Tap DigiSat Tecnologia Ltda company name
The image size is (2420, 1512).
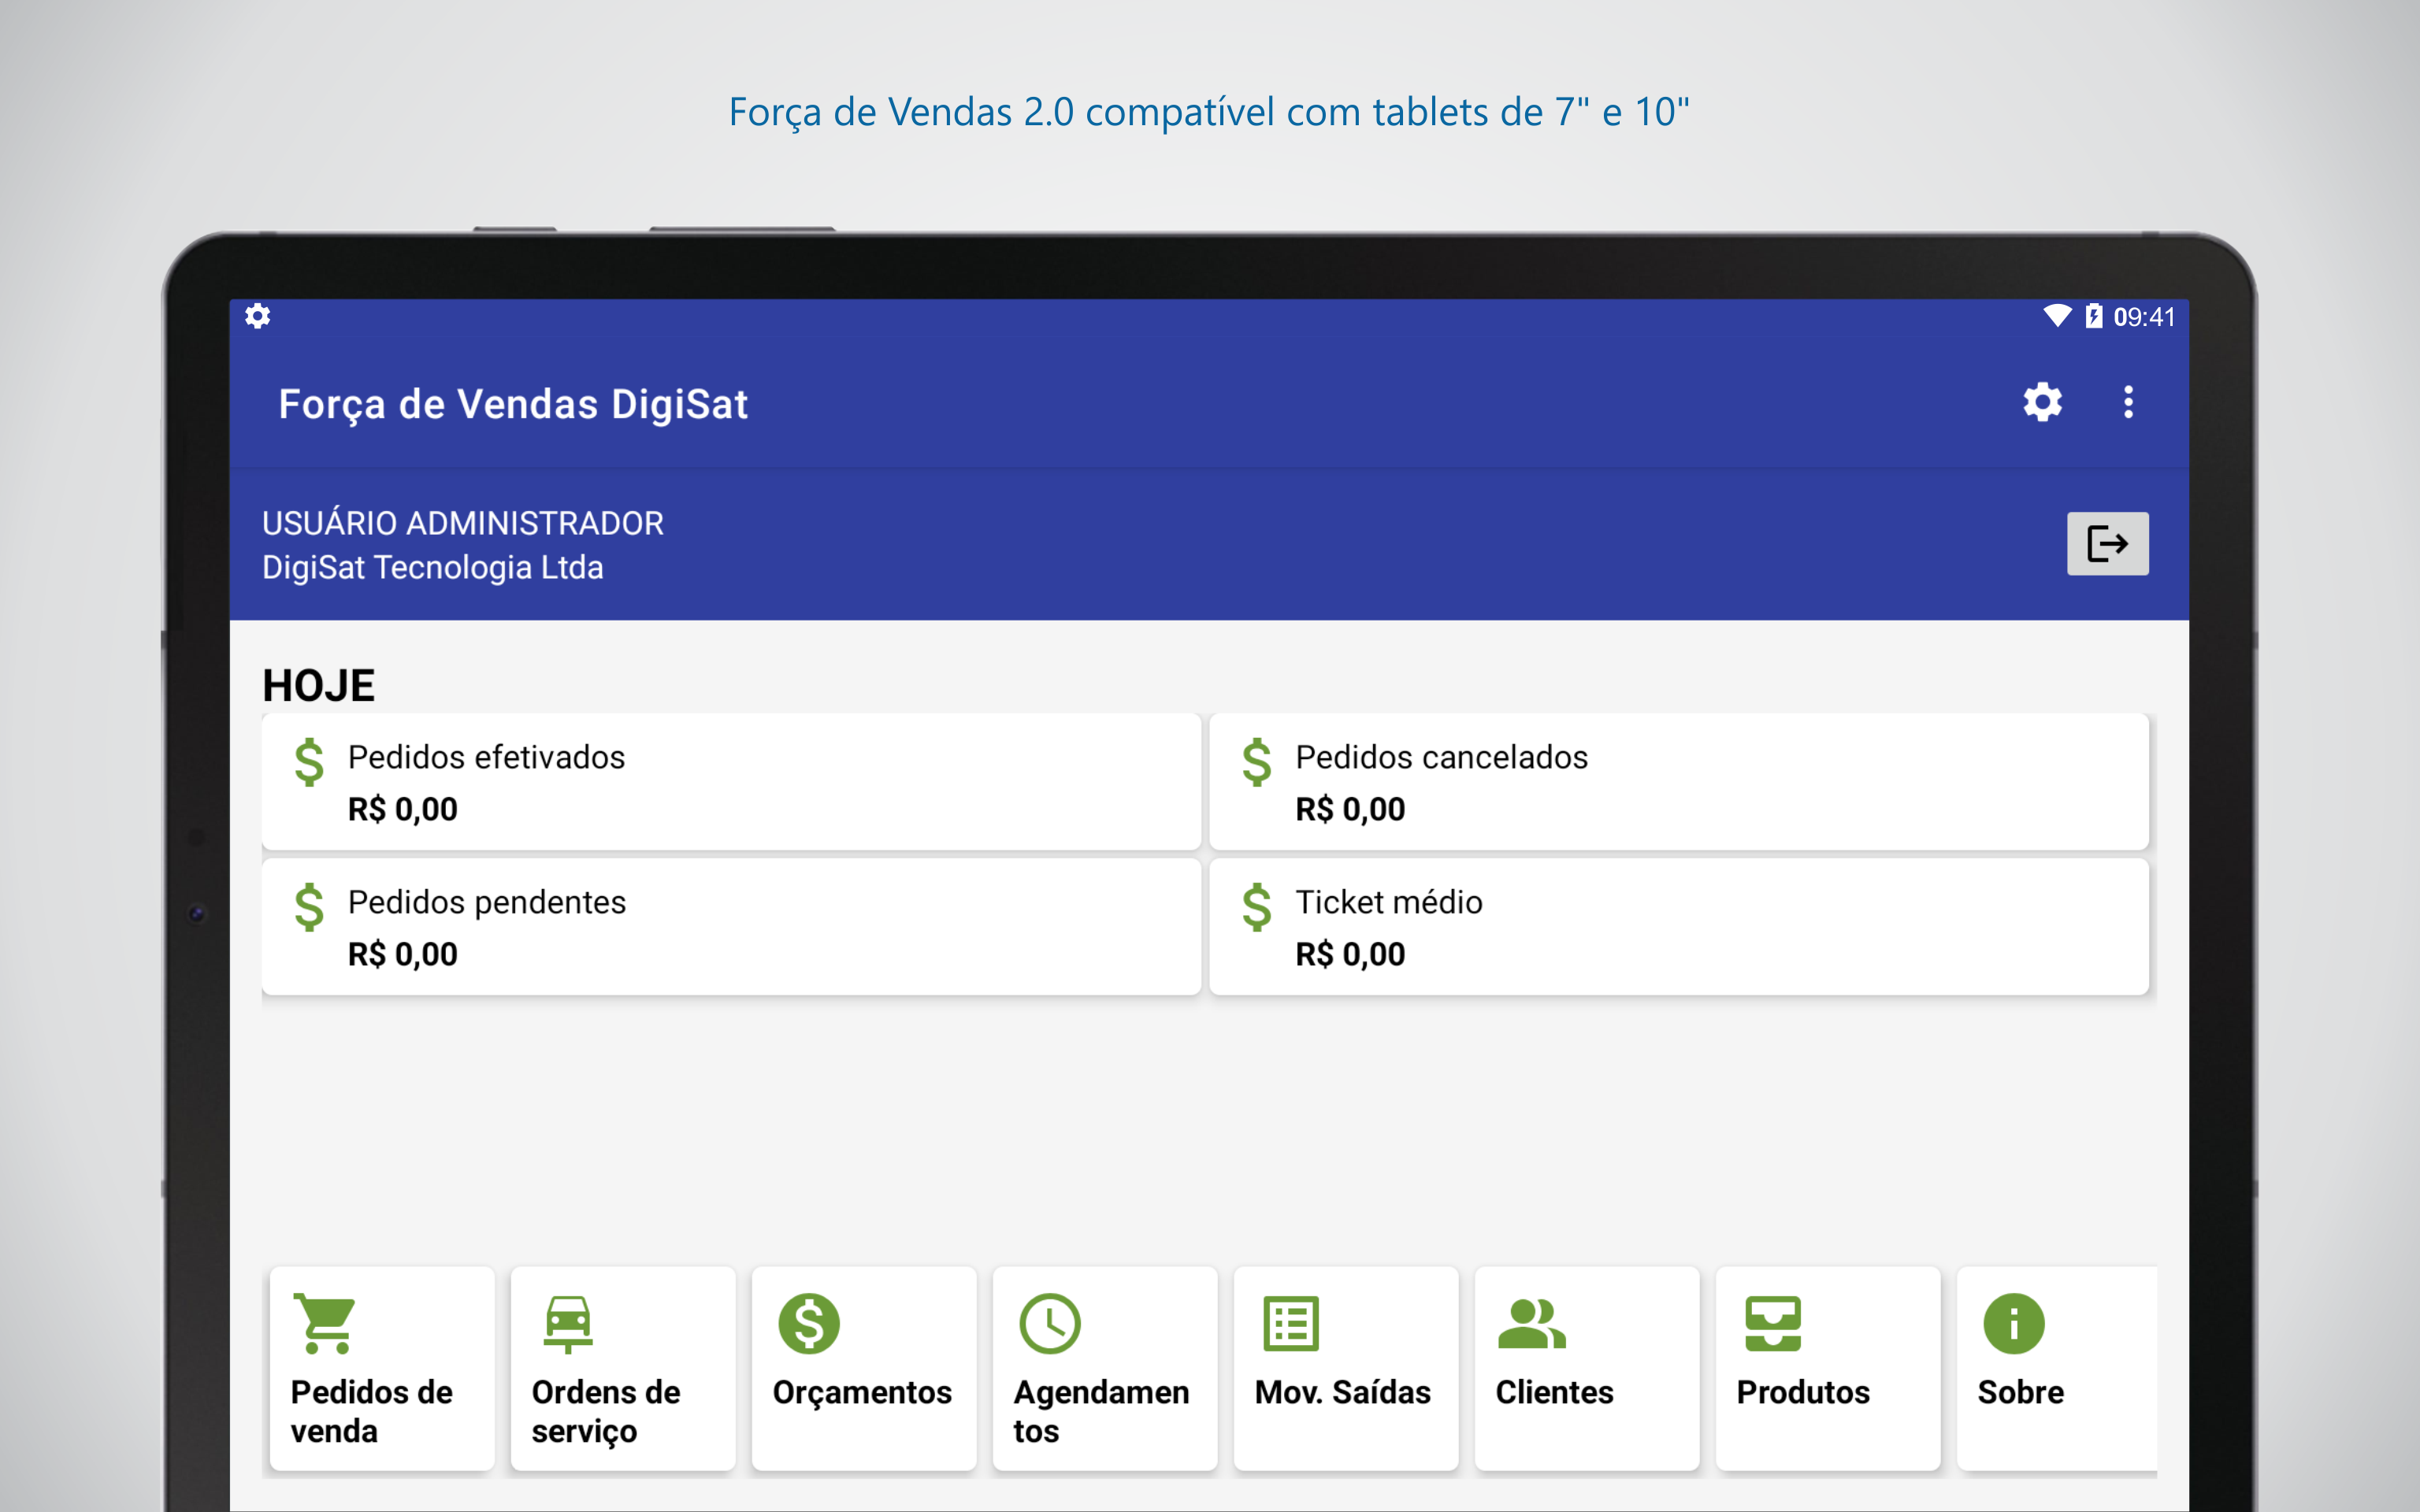[x=433, y=568]
